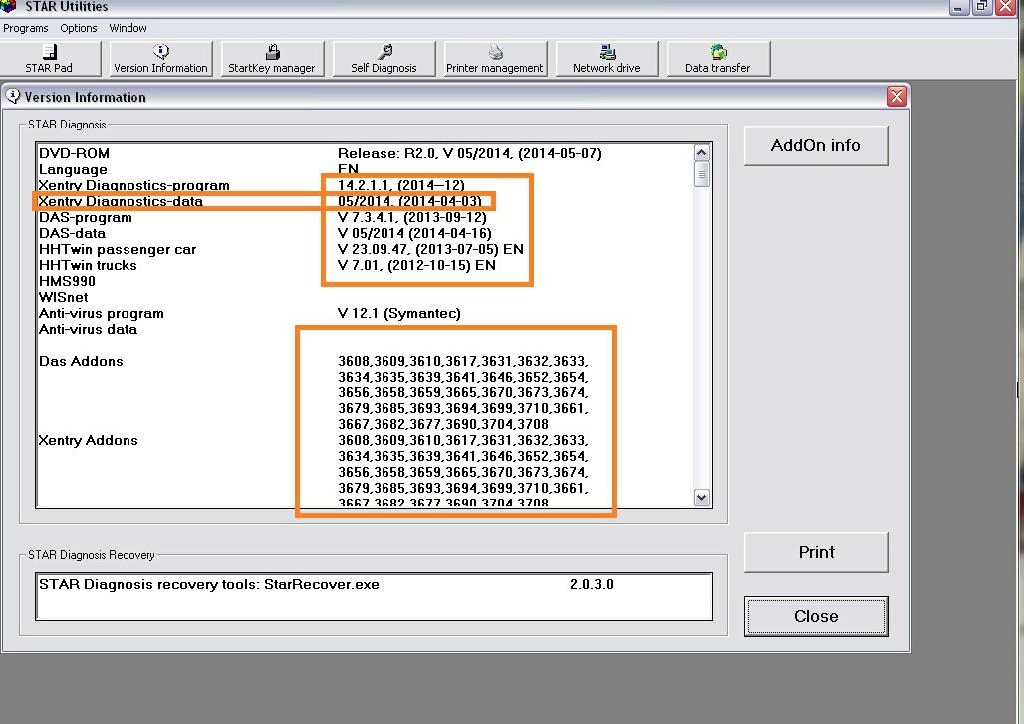Click the STAR Utilities app icon in title bar
The height and width of the screenshot is (724, 1024).
[8, 6]
